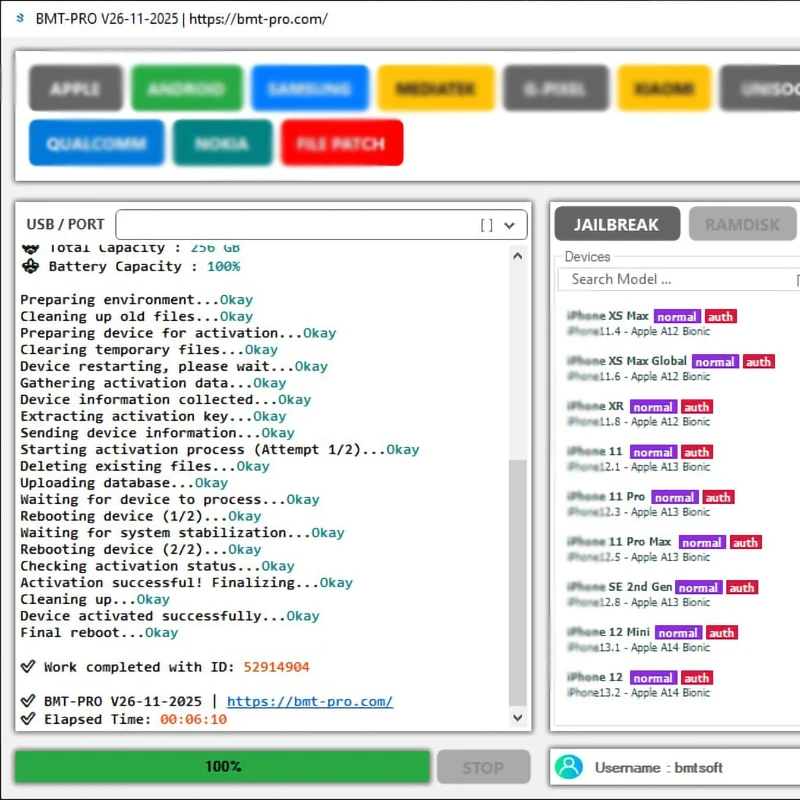Click auth badge on the iPhone12.1 entry

(696, 452)
